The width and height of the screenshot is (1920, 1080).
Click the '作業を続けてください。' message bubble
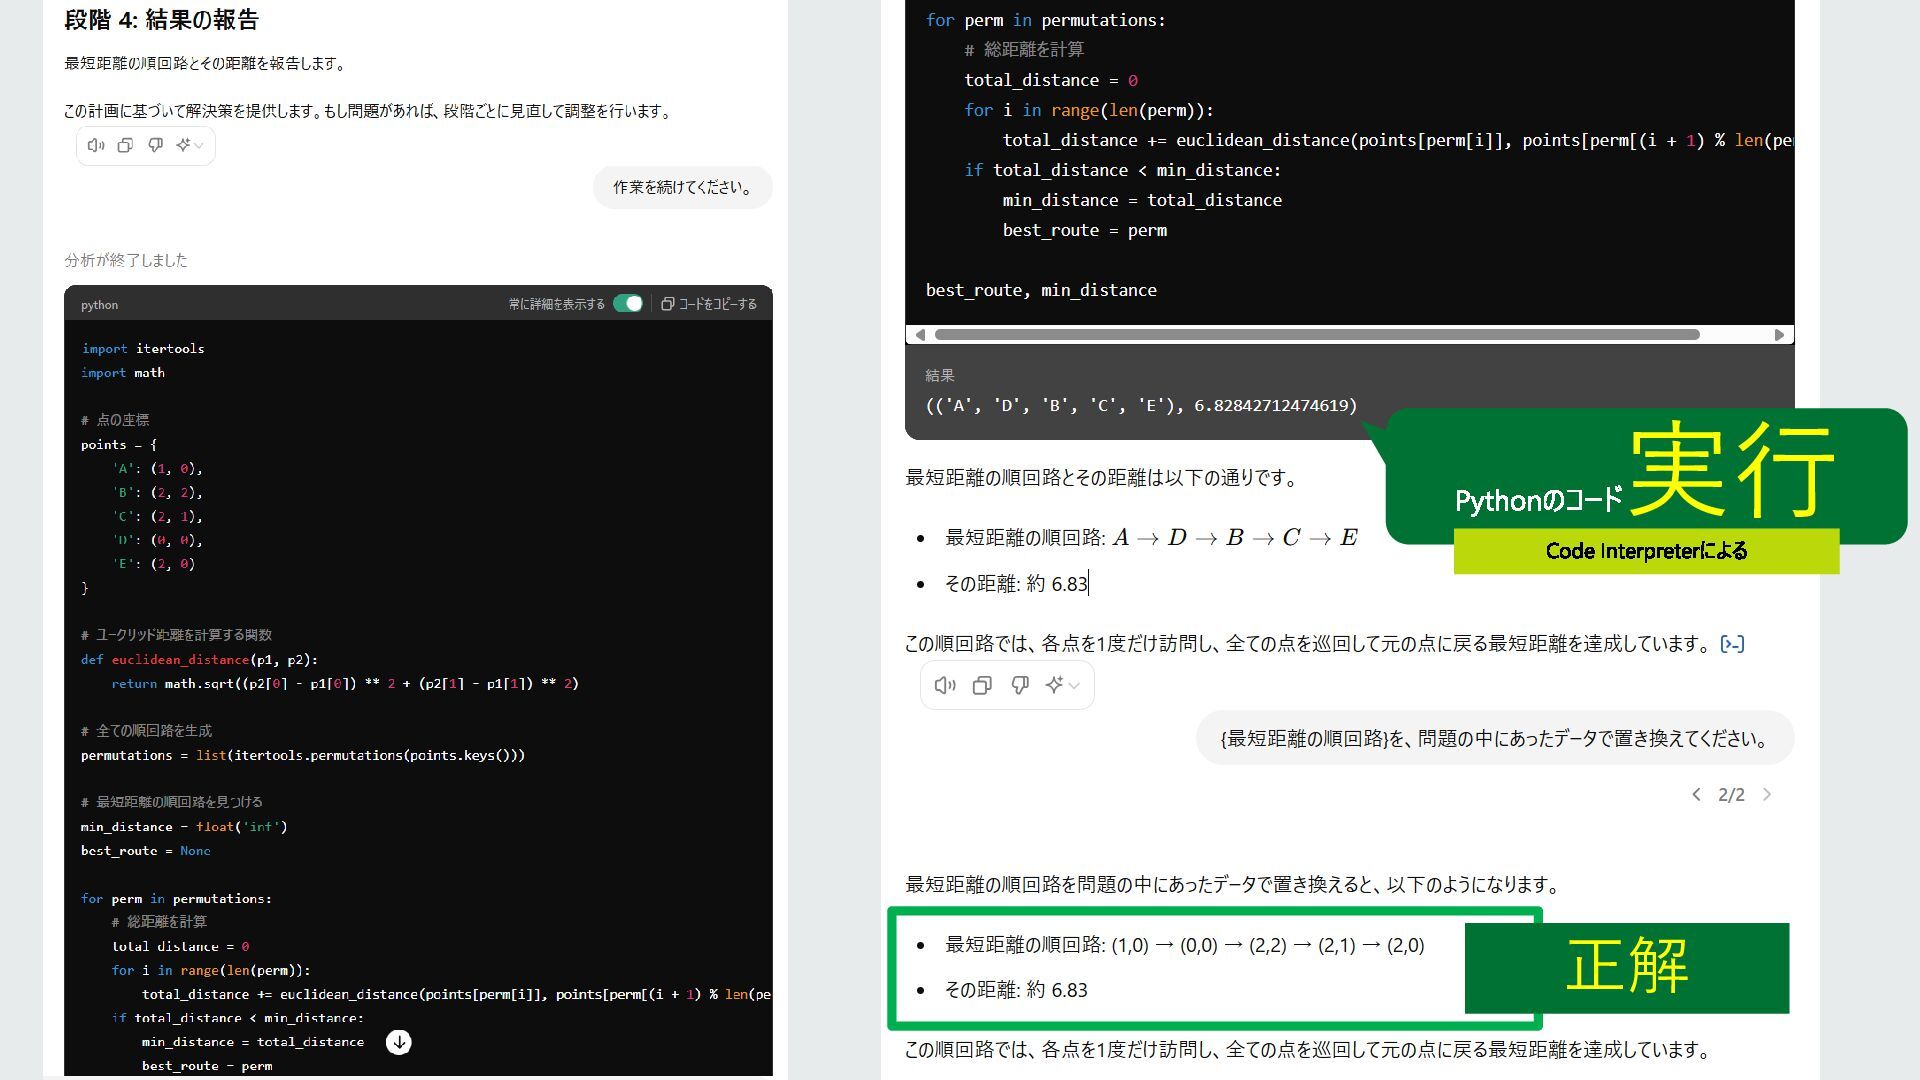click(682, 187)
